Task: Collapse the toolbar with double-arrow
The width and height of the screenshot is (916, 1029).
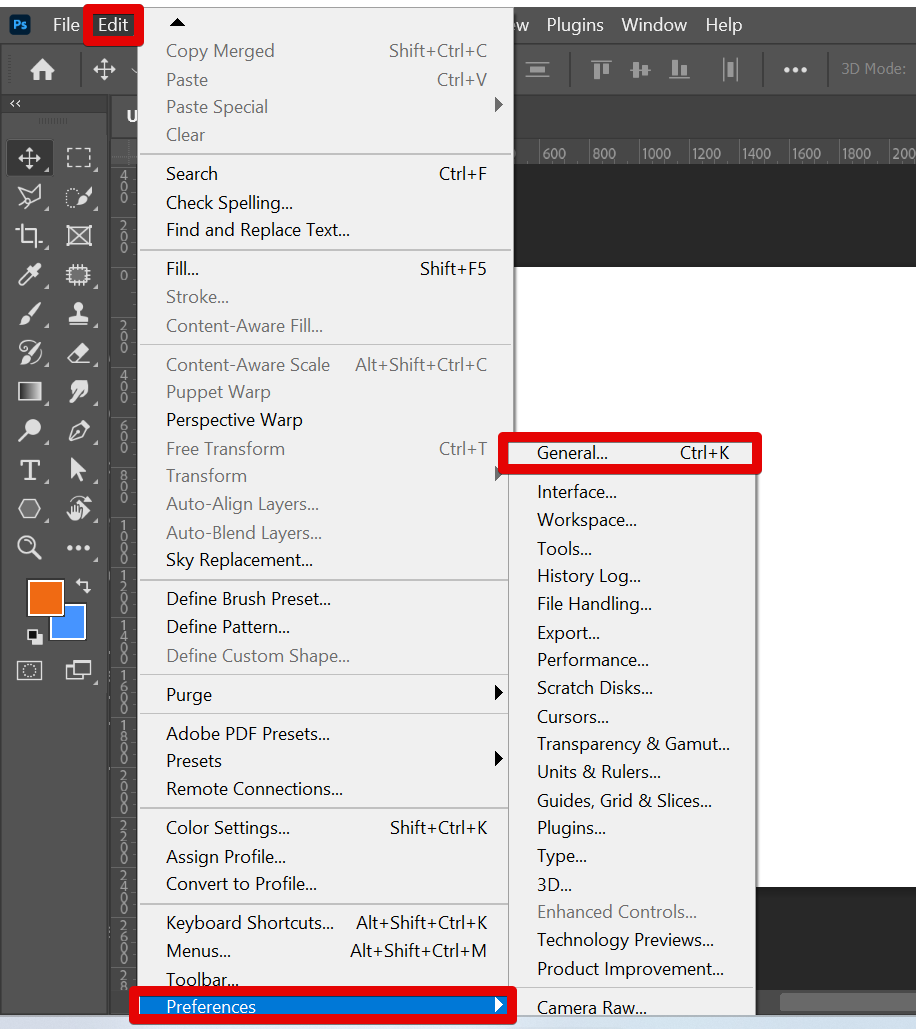Action: coord(16,103)
